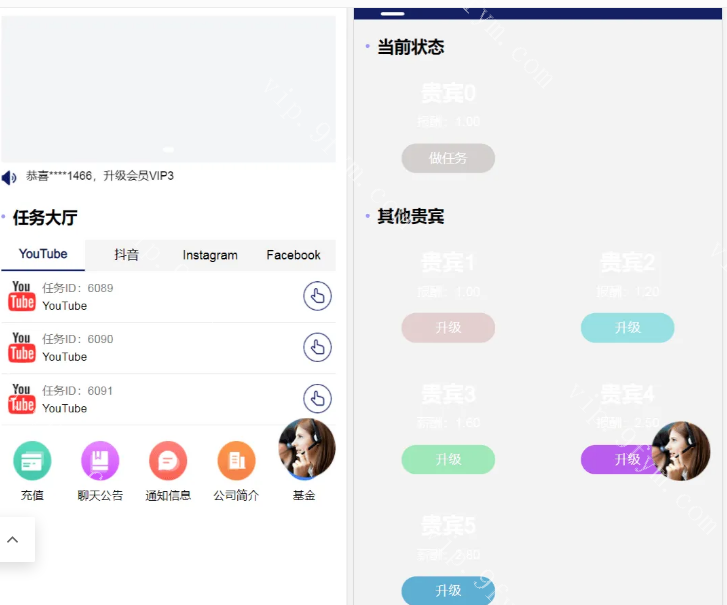Open the chat announcement (聊天公告) icon
727x605 pixels.
pyautogui.click(x=100, y=461)
